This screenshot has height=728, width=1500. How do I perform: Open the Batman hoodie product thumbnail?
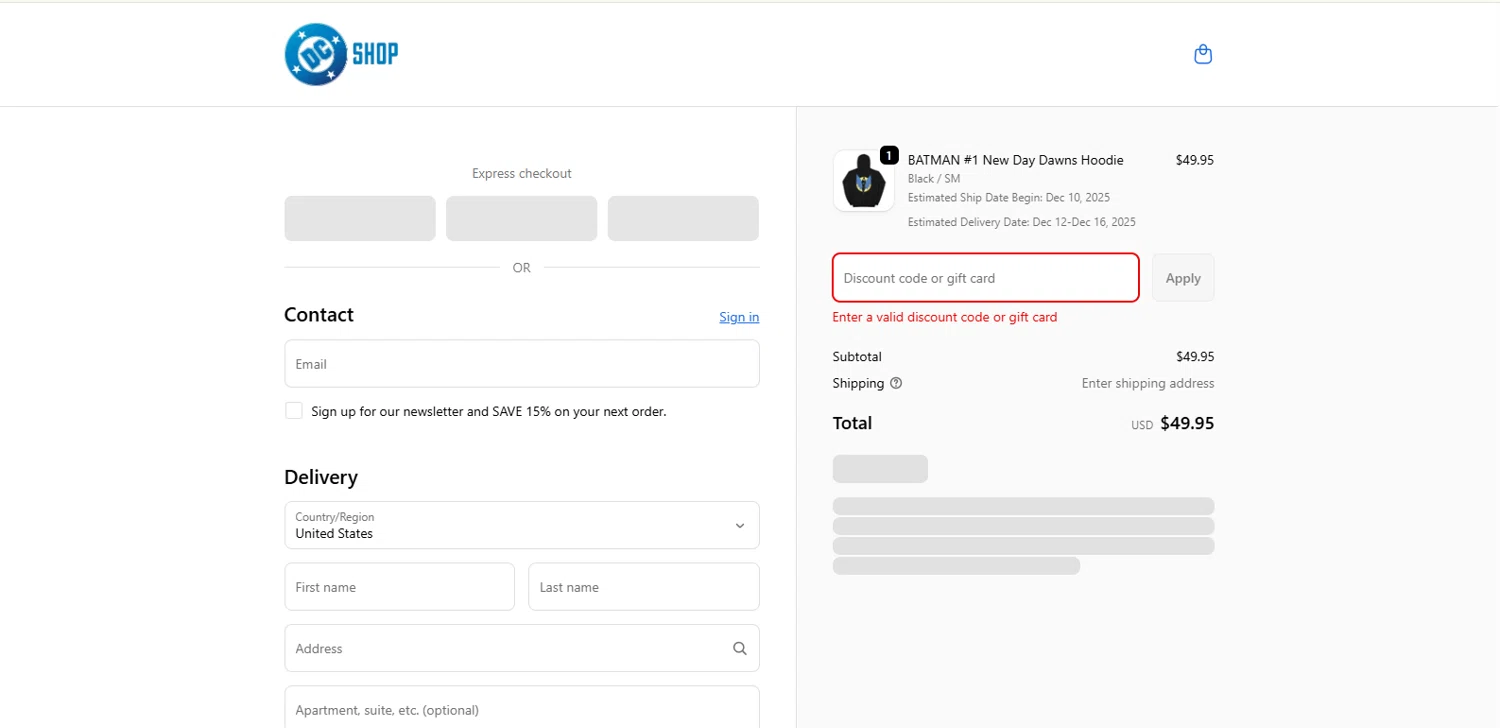pos(864,181)
